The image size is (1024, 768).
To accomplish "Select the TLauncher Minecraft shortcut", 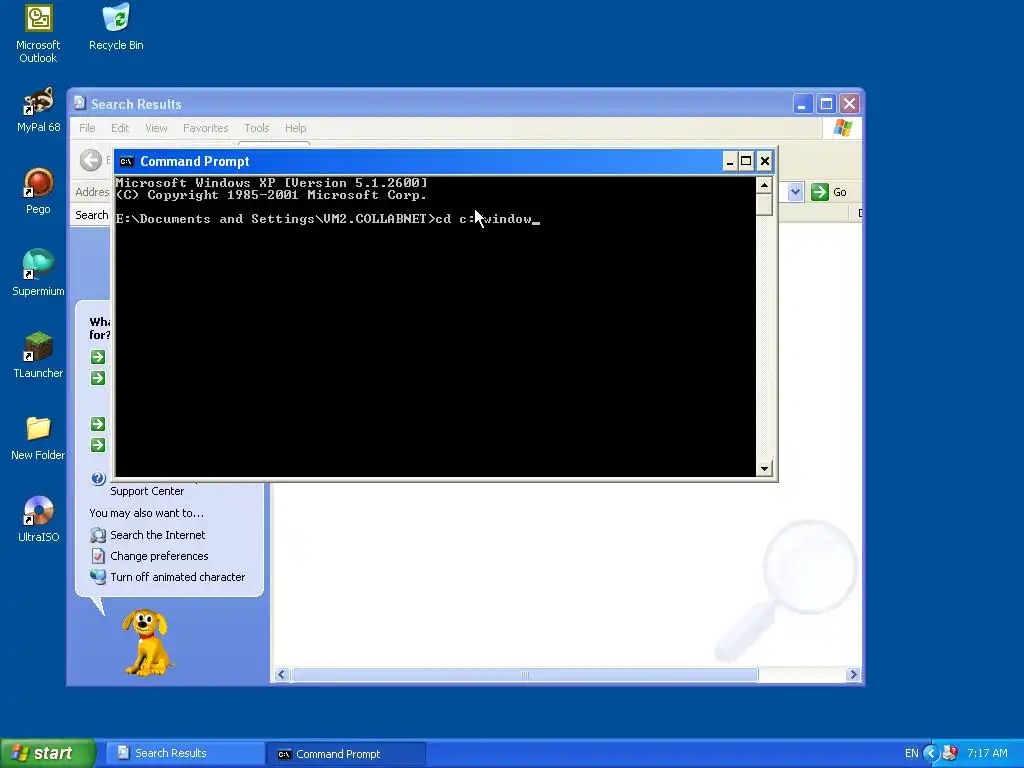I will point(38,355).
